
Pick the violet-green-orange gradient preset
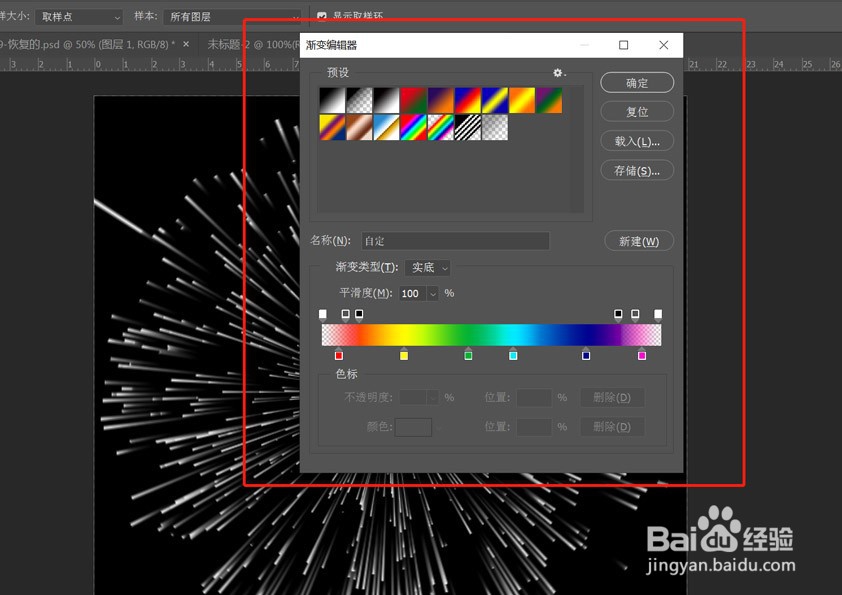[x=549, y=100]
